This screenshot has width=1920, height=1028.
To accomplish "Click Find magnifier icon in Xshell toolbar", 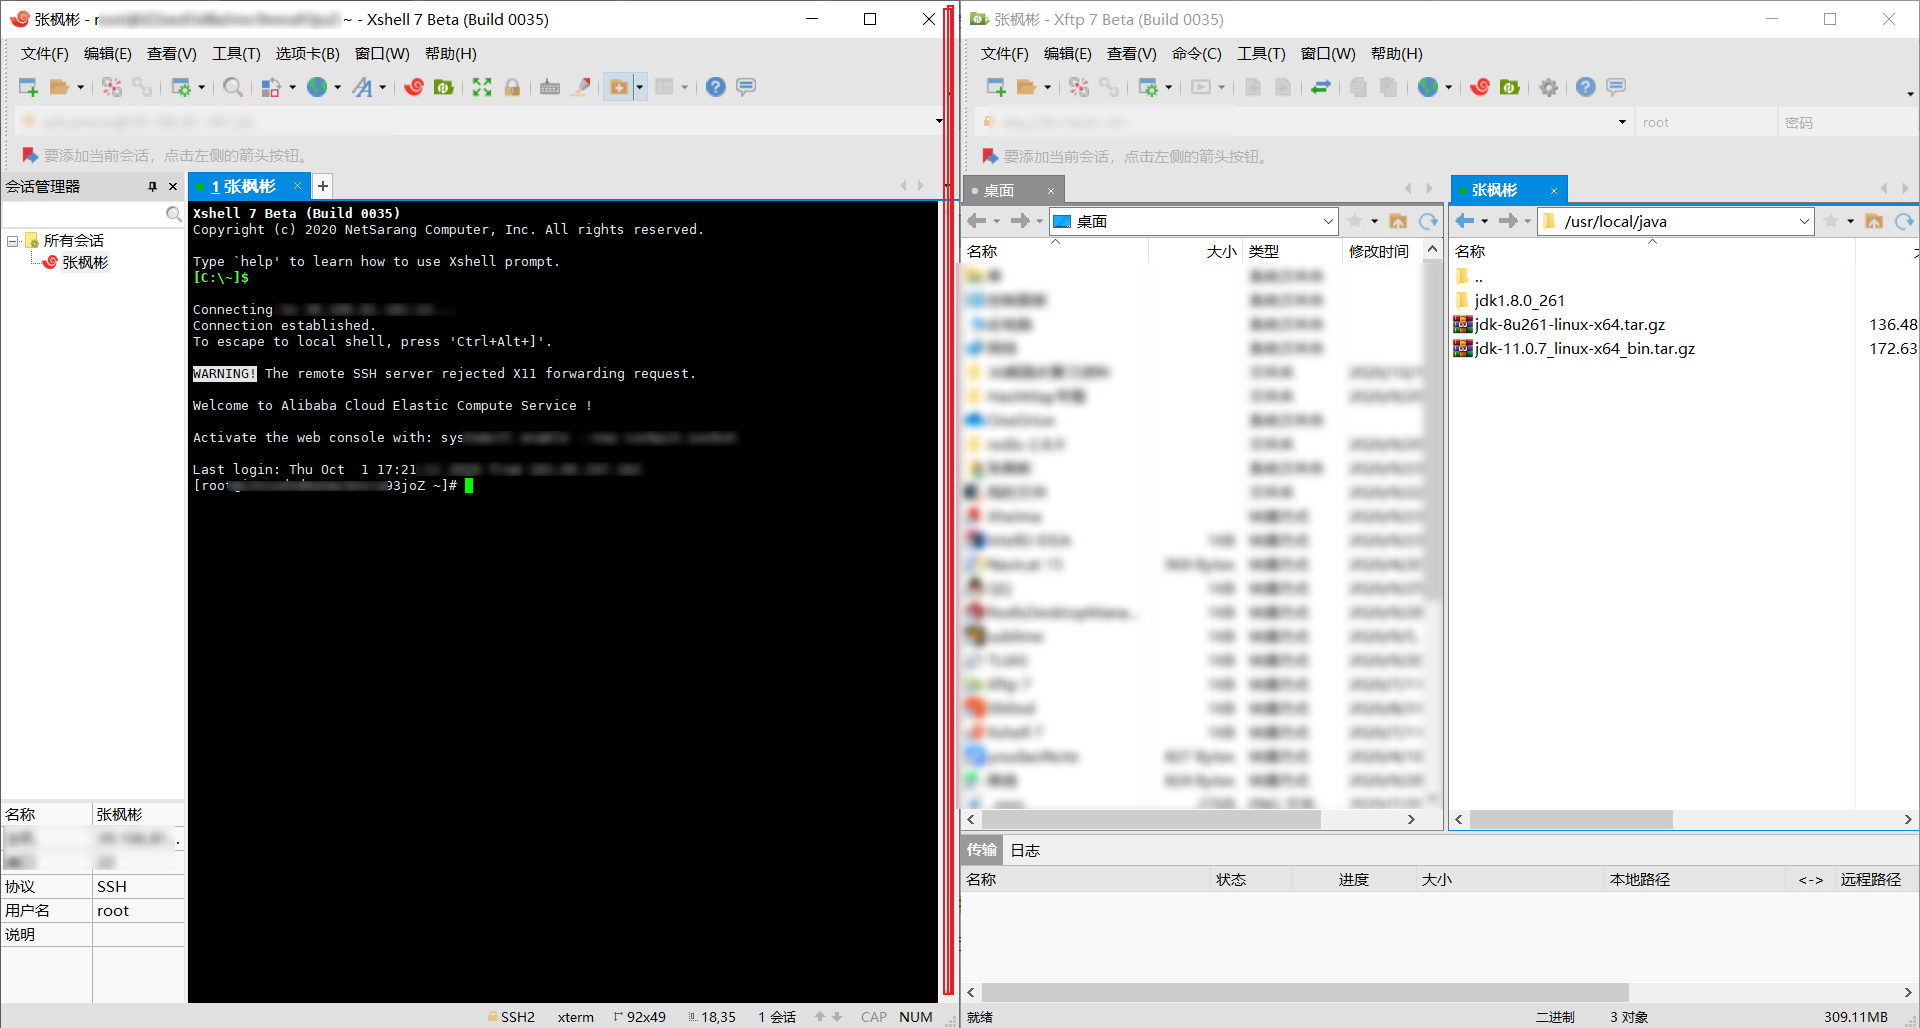I will 233,87.
